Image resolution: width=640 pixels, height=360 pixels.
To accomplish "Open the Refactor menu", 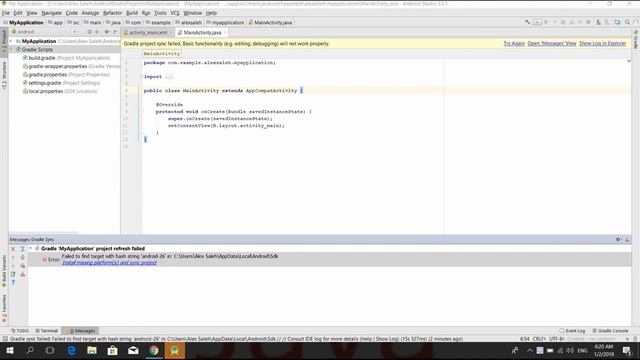I will tap(112, 13).
